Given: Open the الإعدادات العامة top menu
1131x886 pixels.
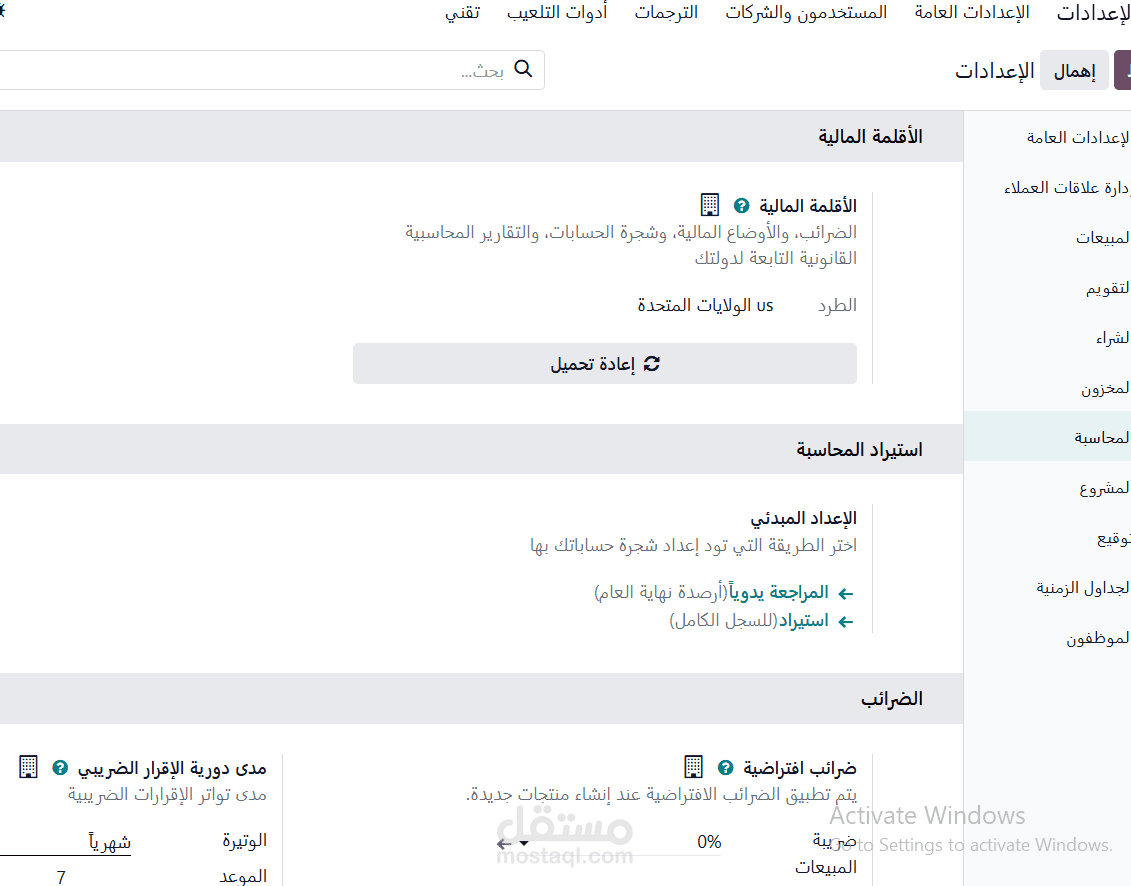Looking at the screenshot, I should tap(972, 12).
